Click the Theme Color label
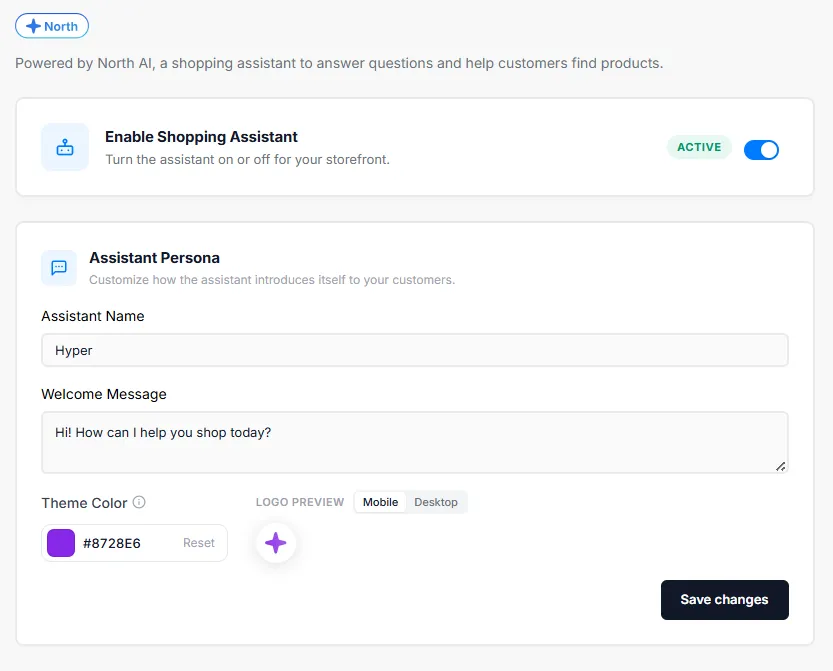 tap(84, 503)
